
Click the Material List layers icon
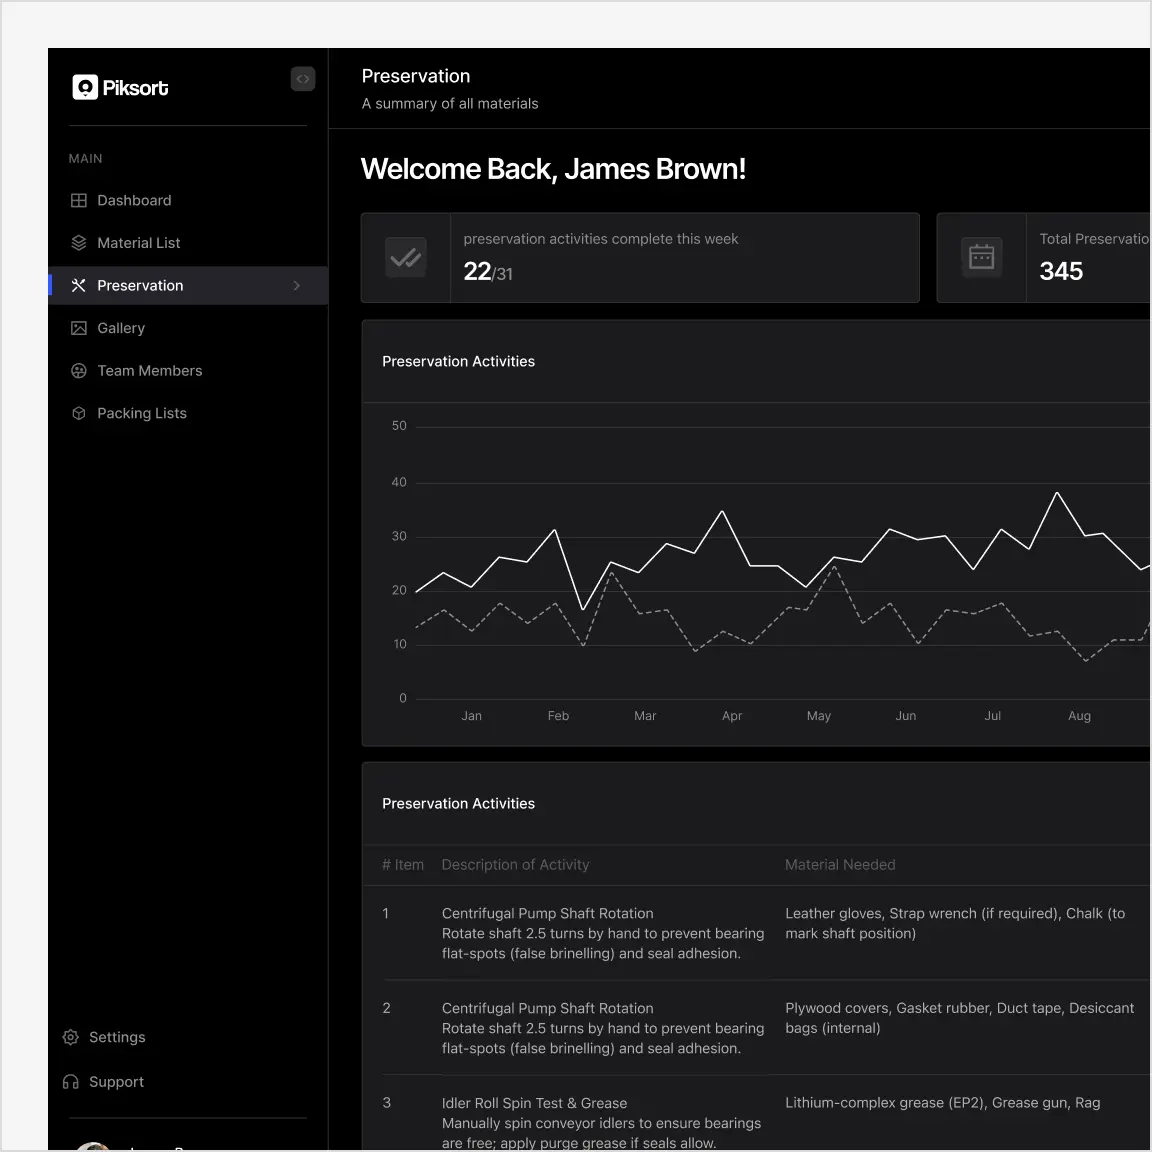pos(79,242)
